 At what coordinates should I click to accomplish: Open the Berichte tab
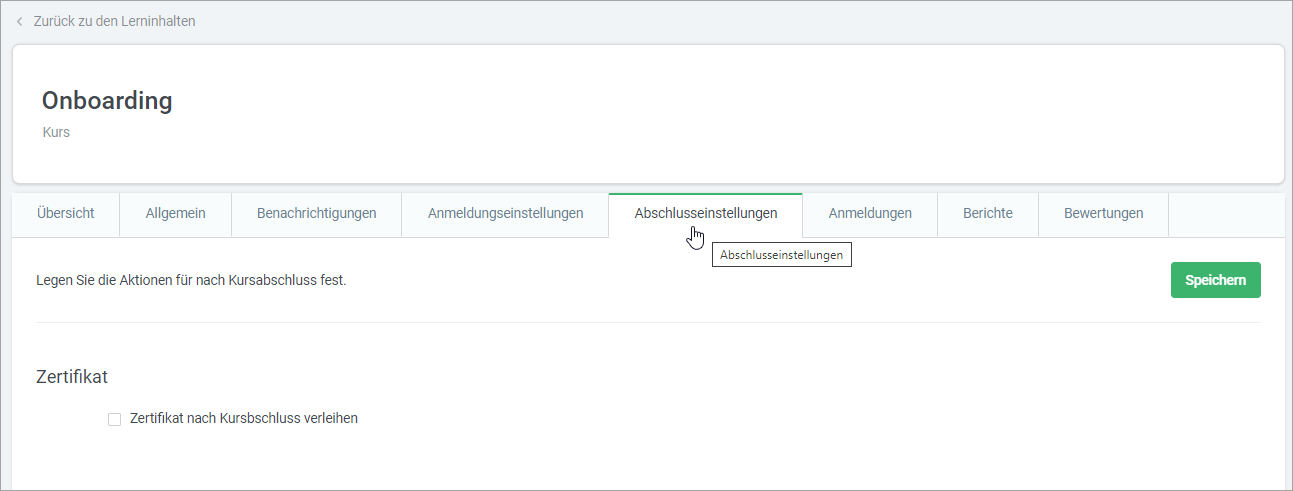coord(988,213)
